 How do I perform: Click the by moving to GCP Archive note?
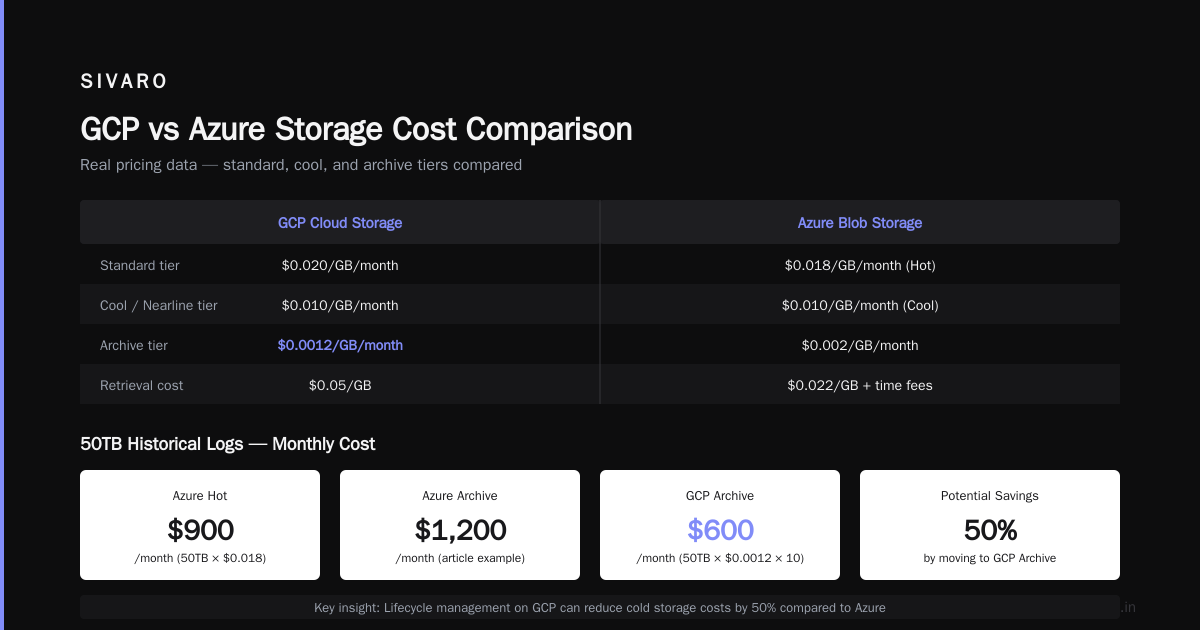click(x=990, y=558)
